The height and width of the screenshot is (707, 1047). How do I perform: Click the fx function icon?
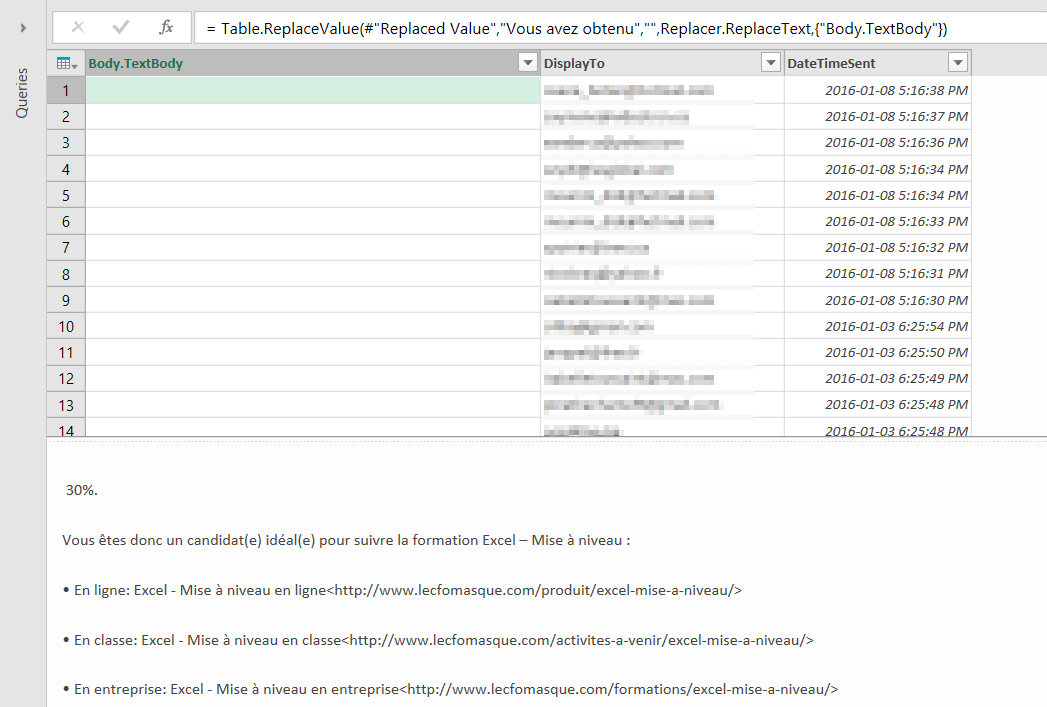(x=166, y=27)
